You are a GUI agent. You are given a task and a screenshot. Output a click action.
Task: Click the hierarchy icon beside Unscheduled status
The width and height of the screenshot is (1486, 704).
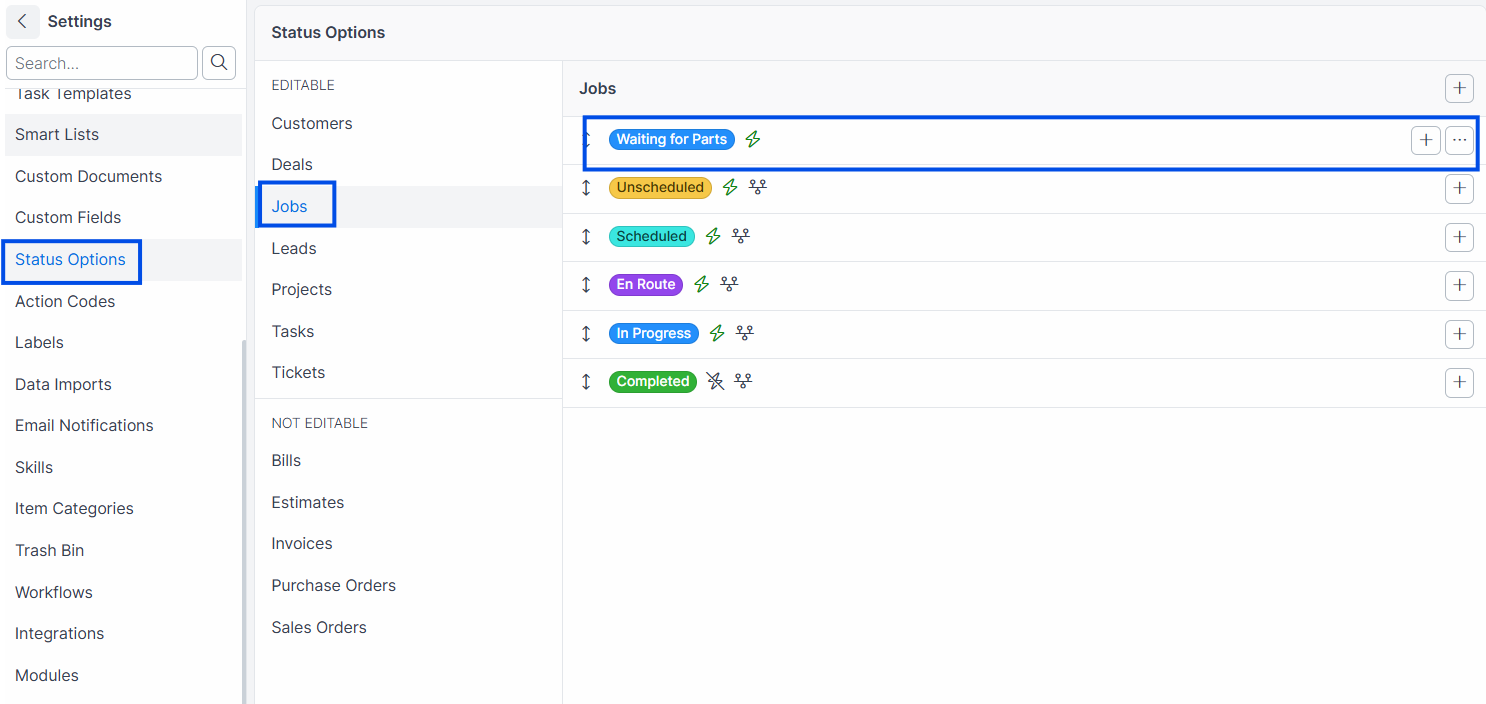pos(758,187)
